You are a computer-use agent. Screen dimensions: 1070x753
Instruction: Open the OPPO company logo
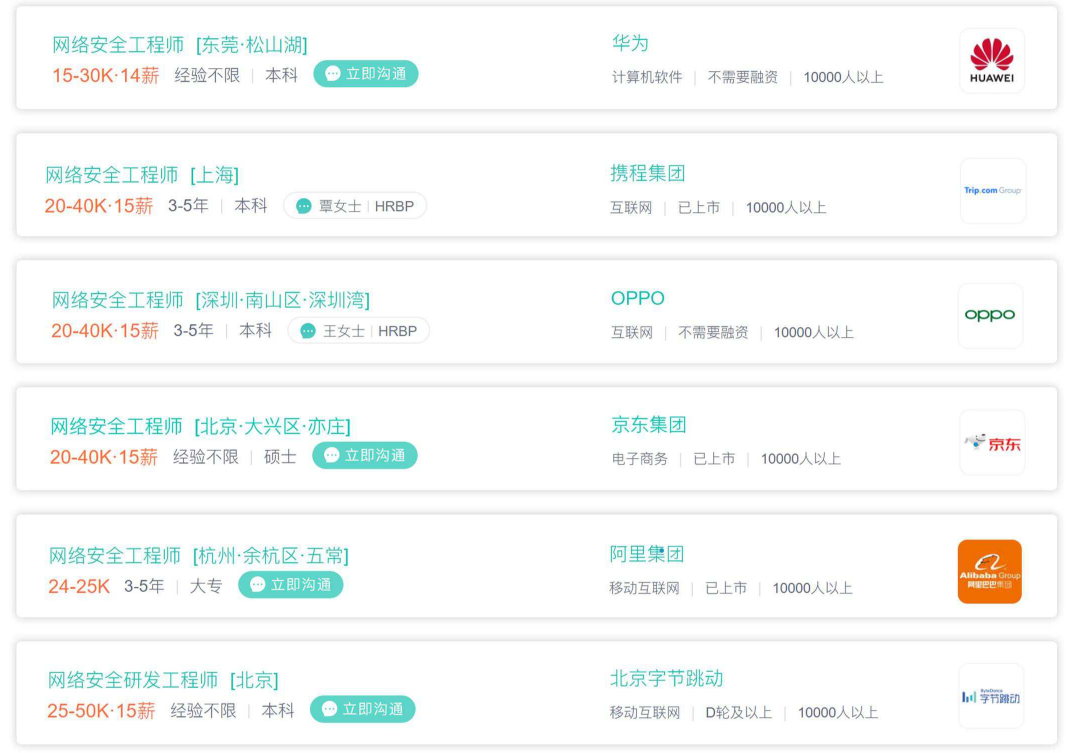pos(990,315)
